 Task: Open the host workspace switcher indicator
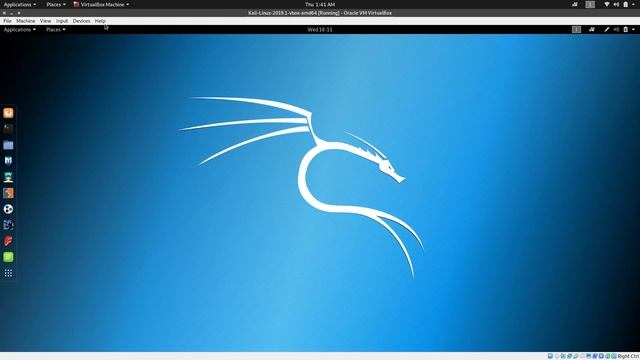click(x=590, y=4)
